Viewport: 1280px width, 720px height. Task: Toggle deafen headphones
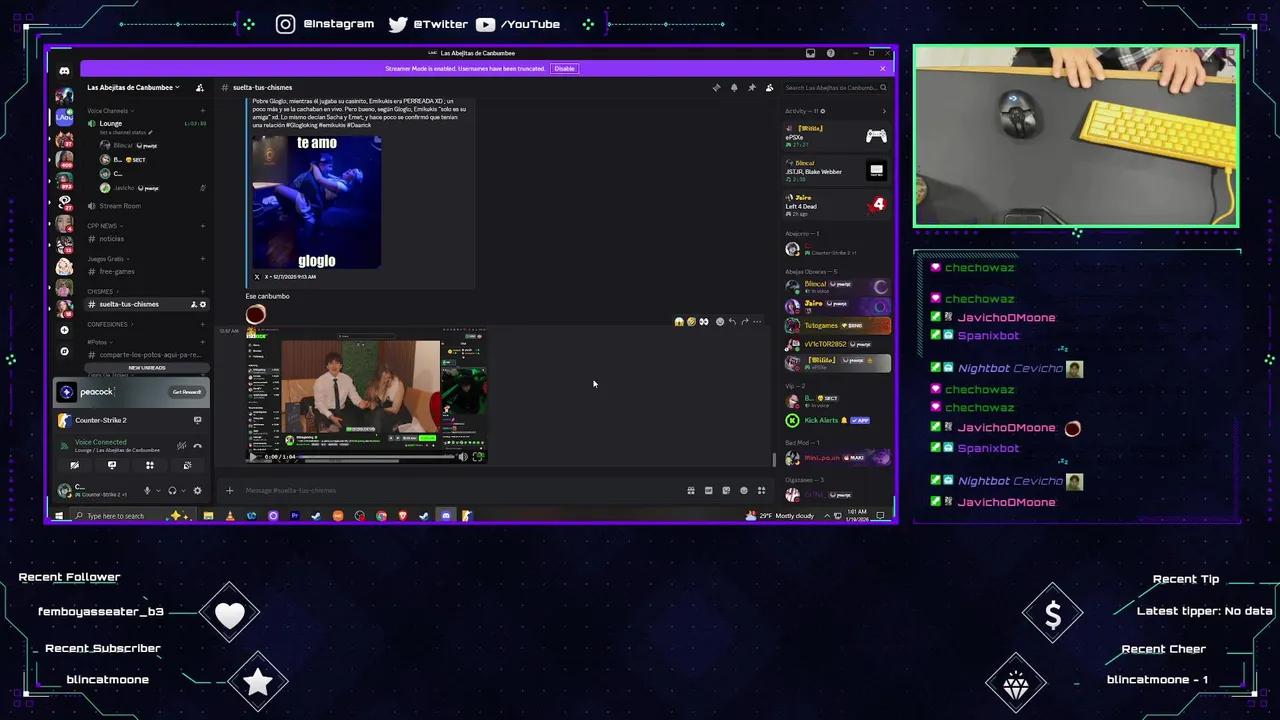172,491
